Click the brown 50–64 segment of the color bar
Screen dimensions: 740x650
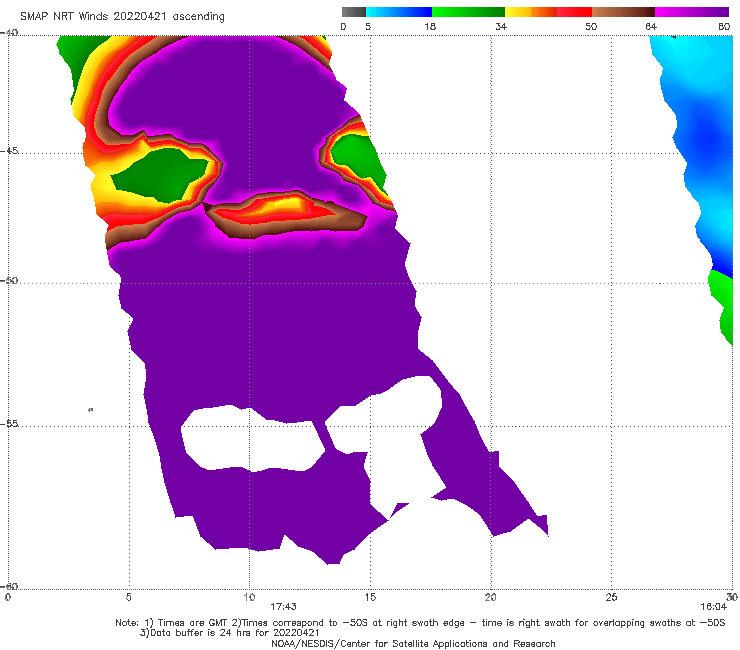click(623, 12)
